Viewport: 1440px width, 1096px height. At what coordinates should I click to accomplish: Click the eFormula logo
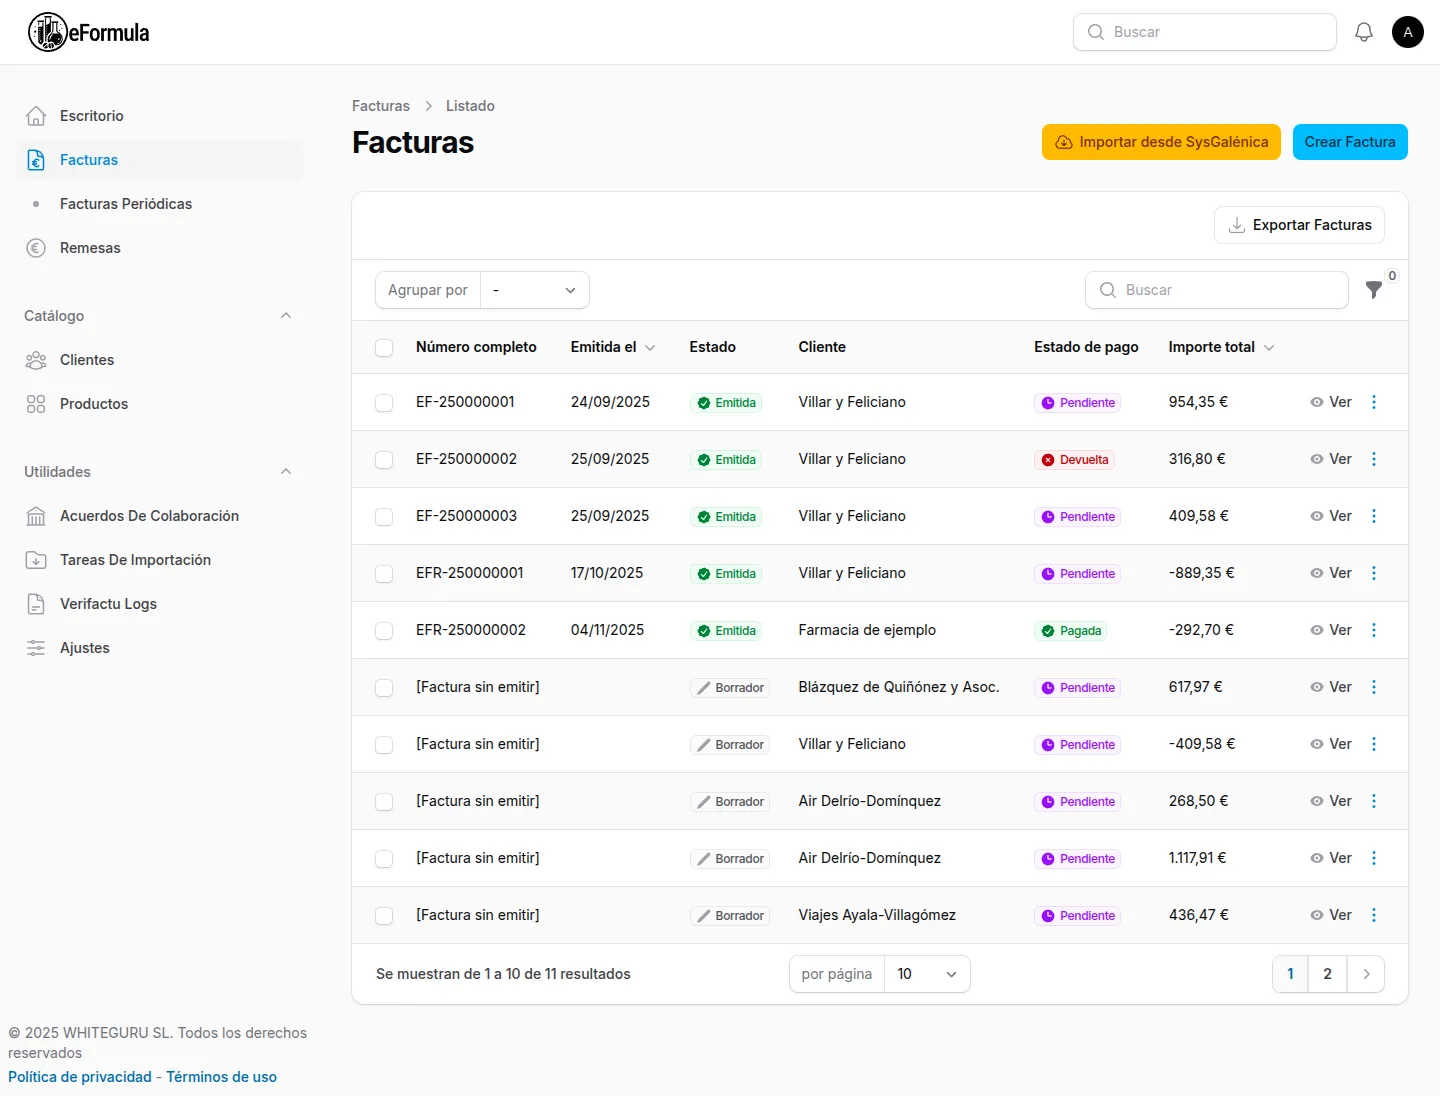89,32
